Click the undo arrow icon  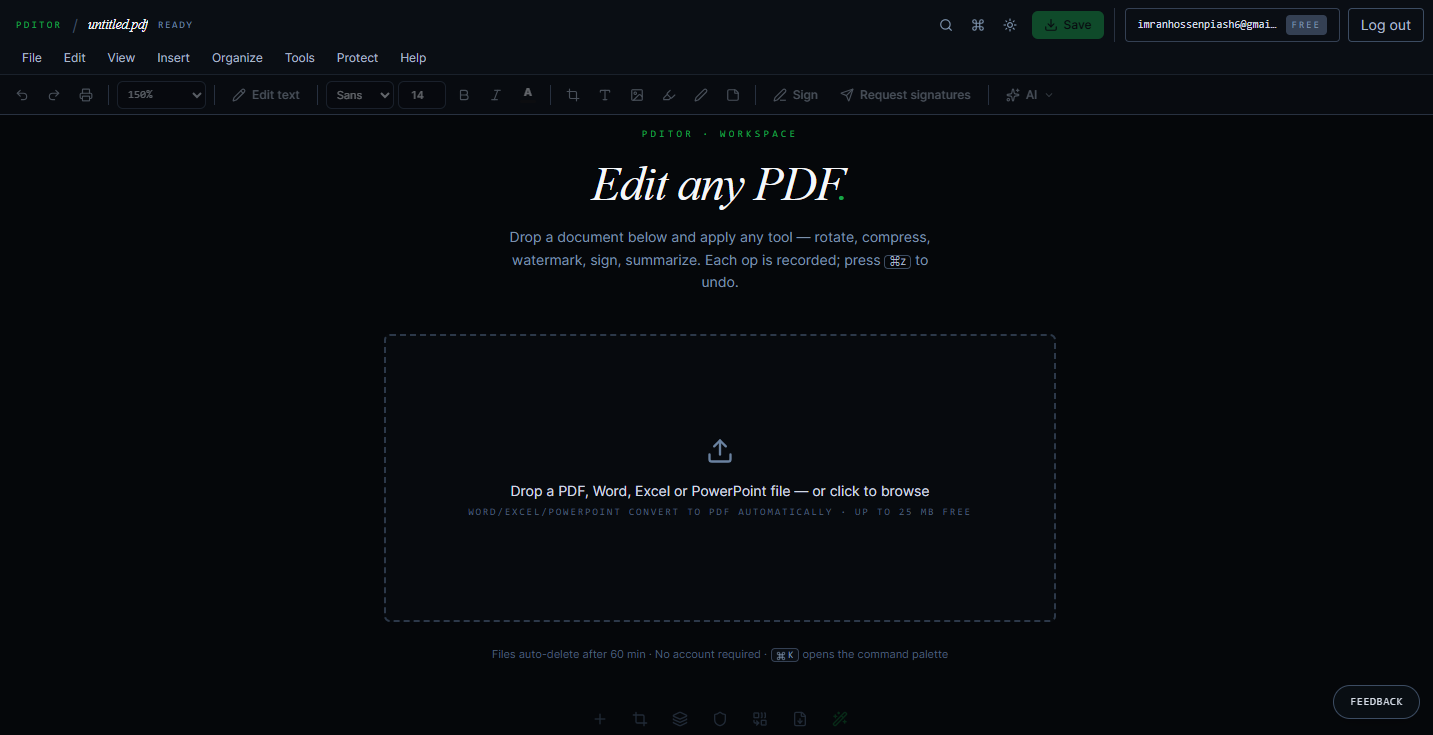pos(22,95)
